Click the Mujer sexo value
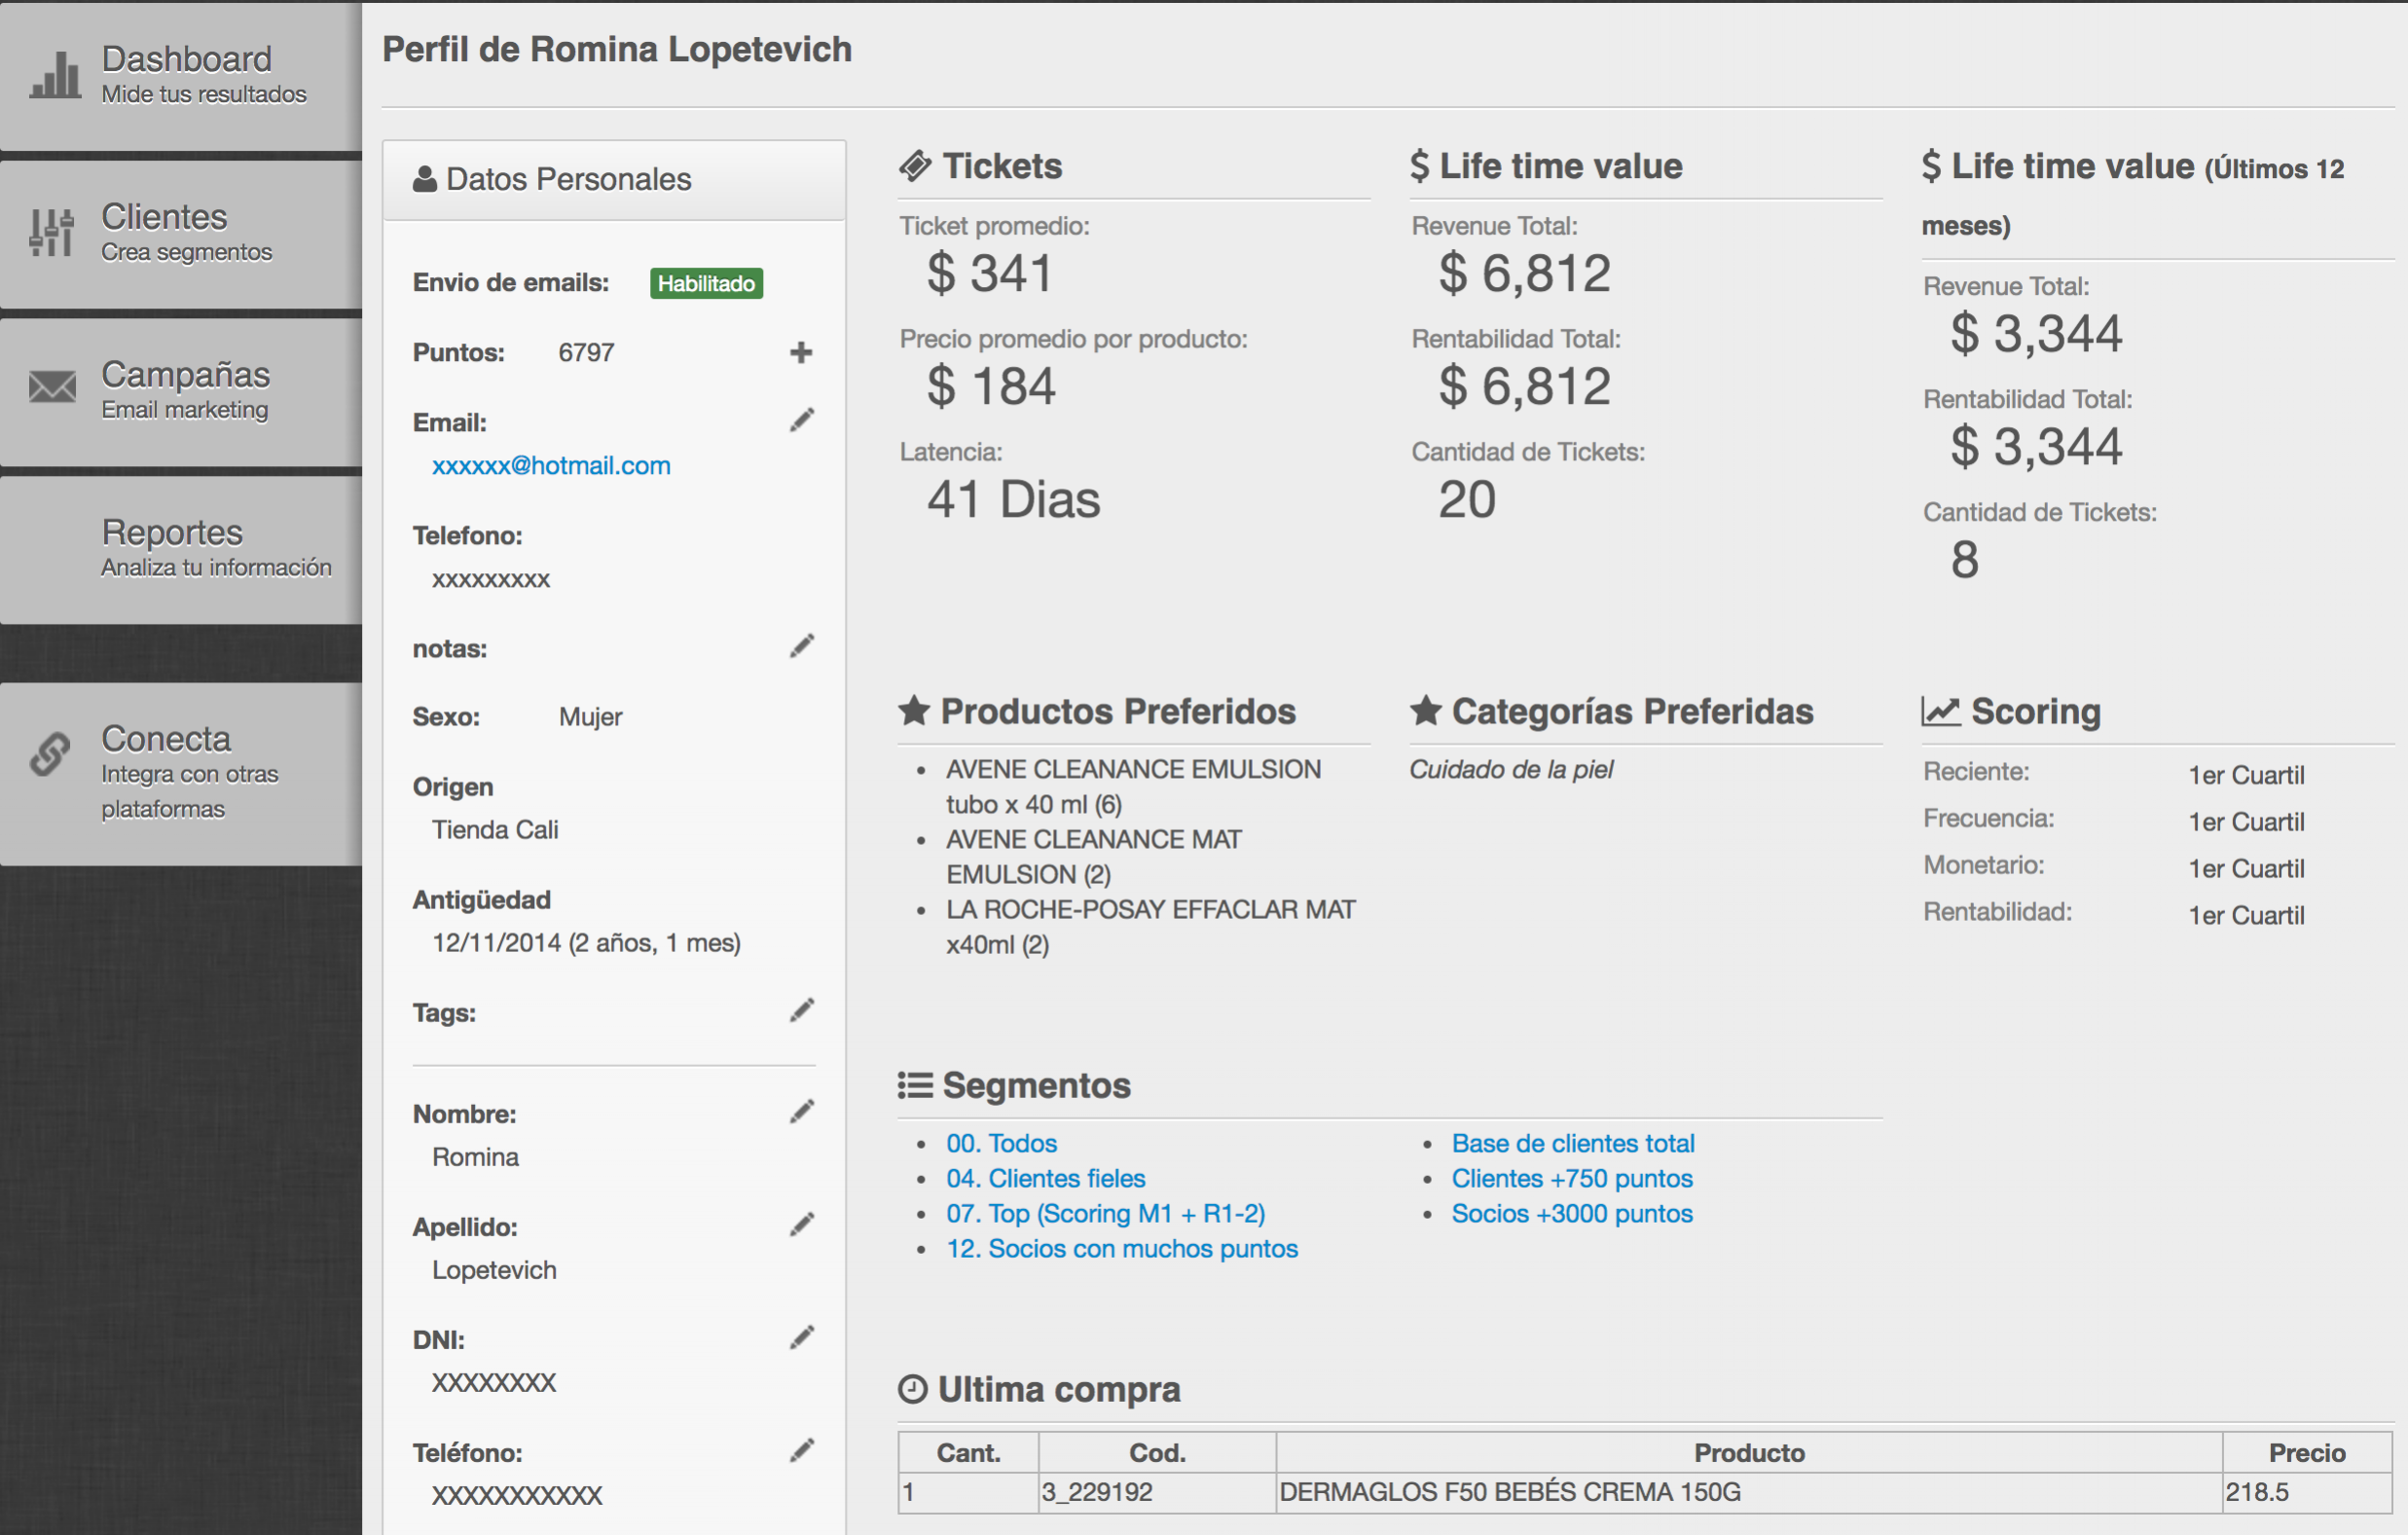The height and width of the screenshot is (1535, 2408). [590, 716]
